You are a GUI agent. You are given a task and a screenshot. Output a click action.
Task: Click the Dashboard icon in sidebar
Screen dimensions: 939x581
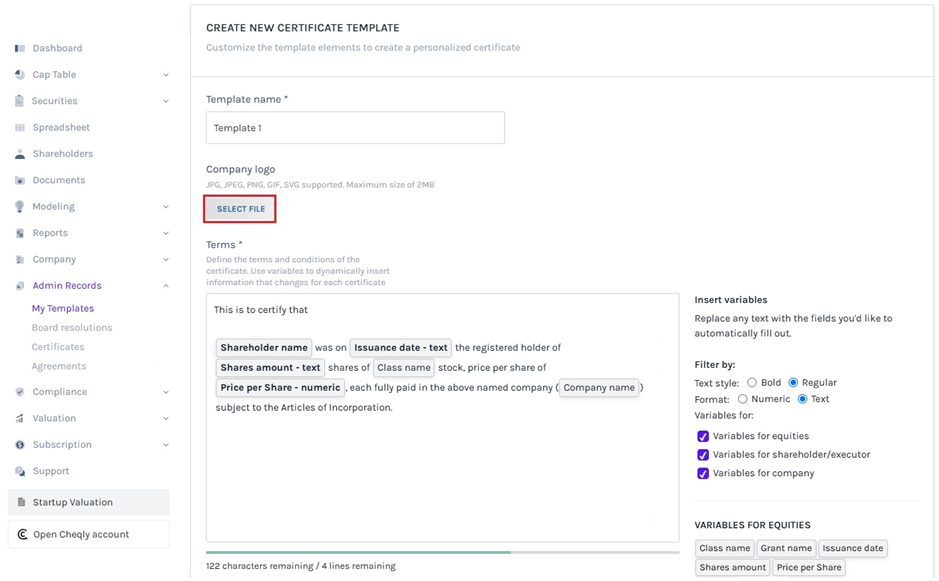[20, 48]
